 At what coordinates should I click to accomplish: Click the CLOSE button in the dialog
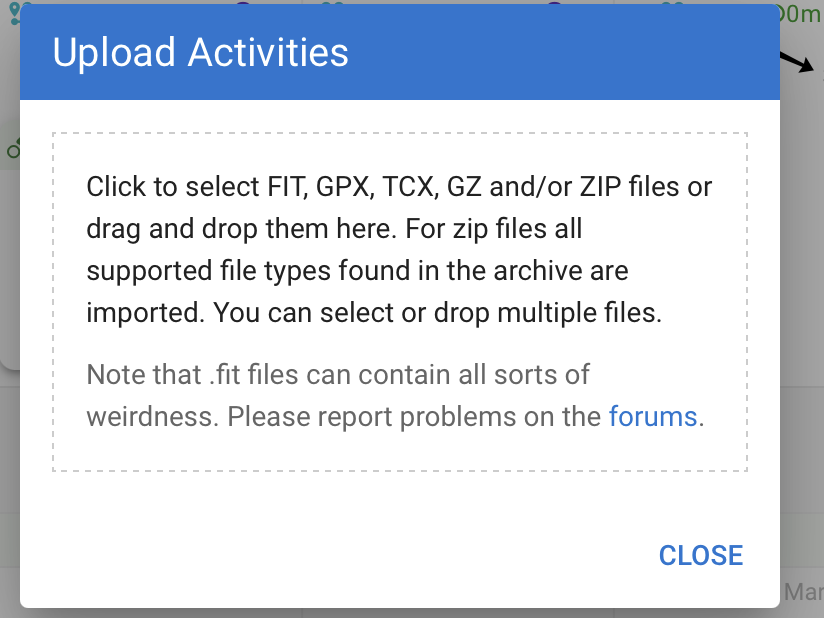tap(700, 555)
